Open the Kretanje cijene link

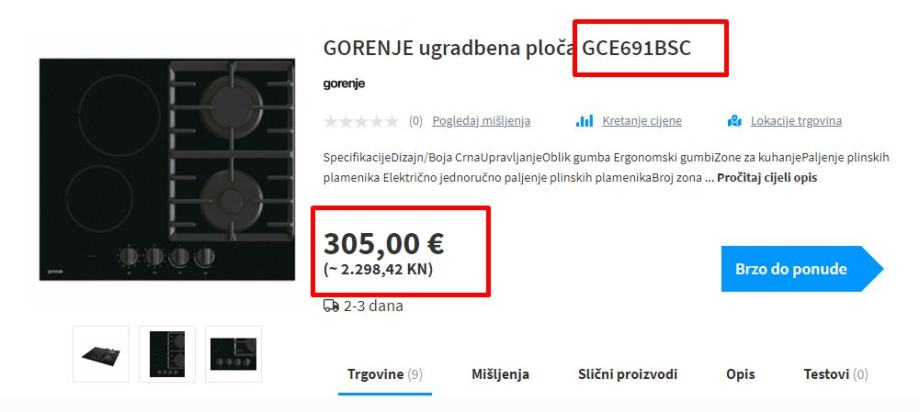tap(642, 121)
